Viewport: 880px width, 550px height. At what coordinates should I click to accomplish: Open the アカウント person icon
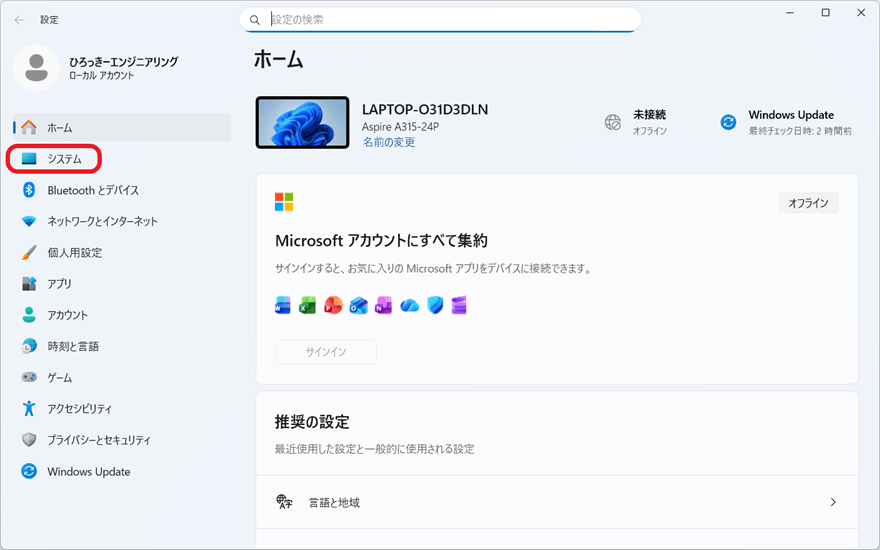tap(29, 315)
